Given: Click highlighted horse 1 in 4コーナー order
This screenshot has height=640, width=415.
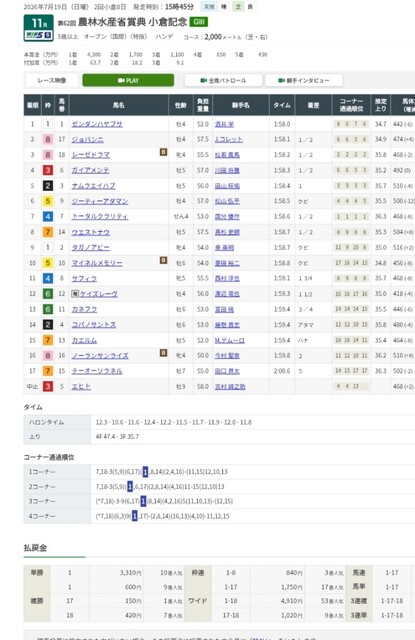Looking at the screenshot, I should click(x=135, y=516).
